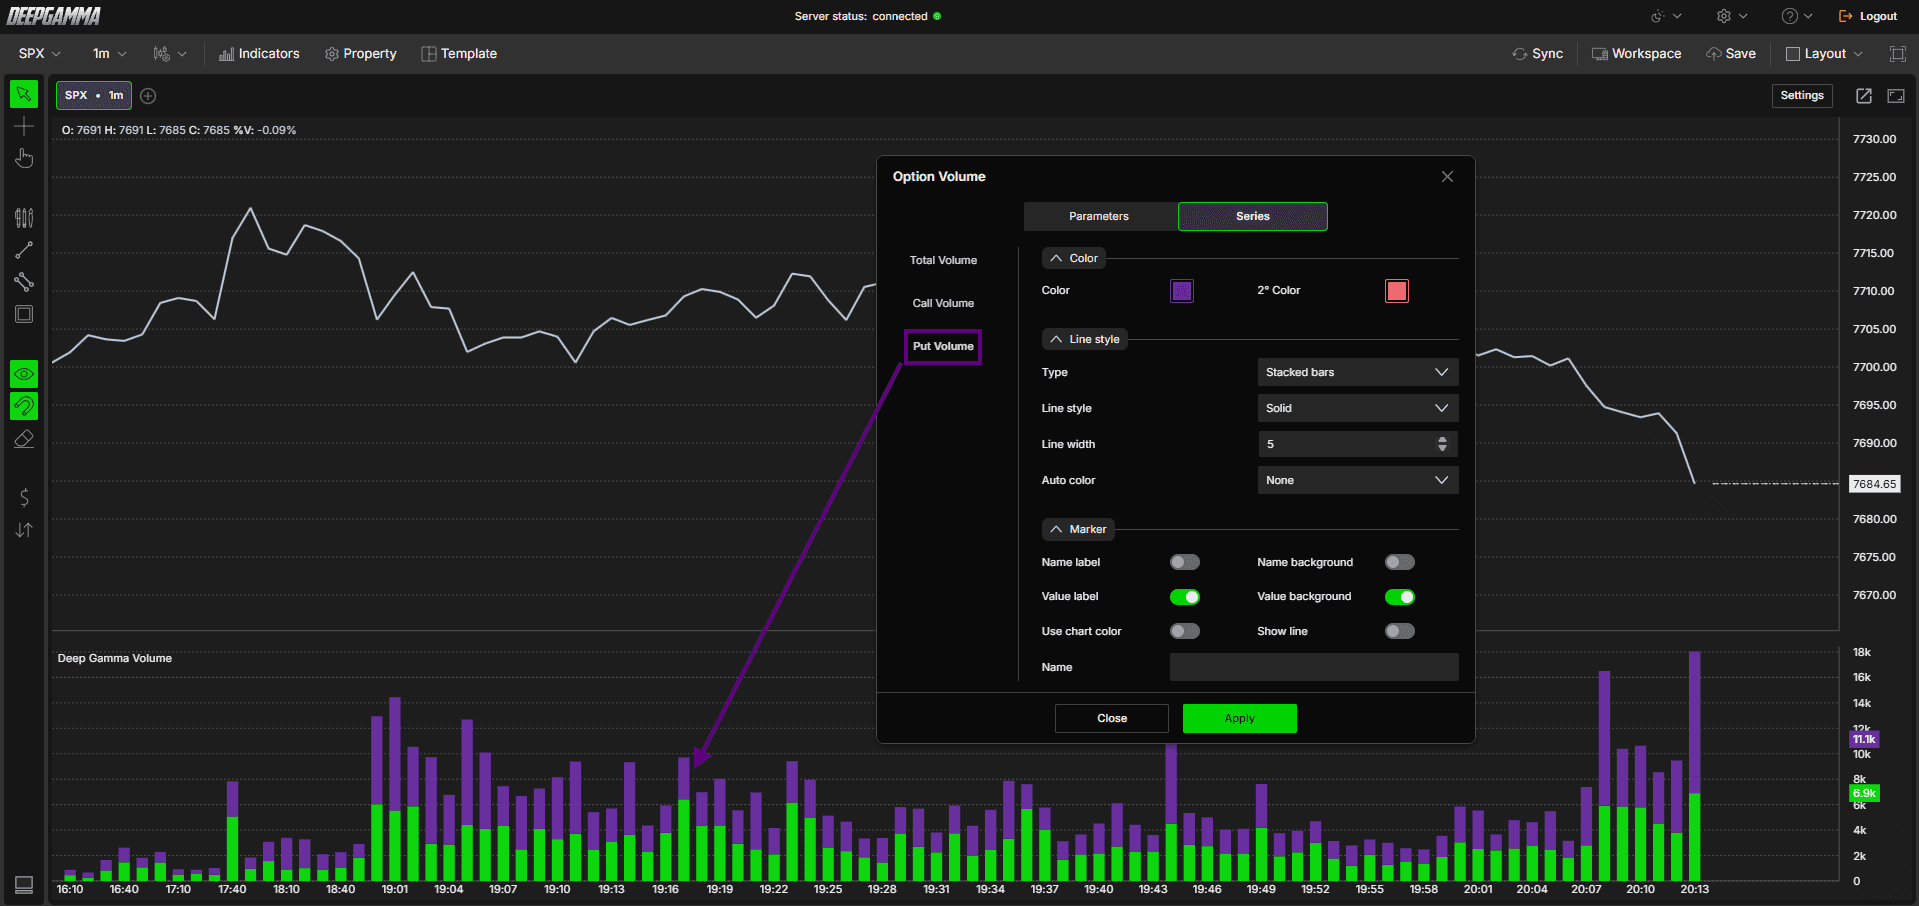This screenshot has height=906, width=1919.
Task: Enable the Name background toggle
Action: click(x=1400, y=563)
